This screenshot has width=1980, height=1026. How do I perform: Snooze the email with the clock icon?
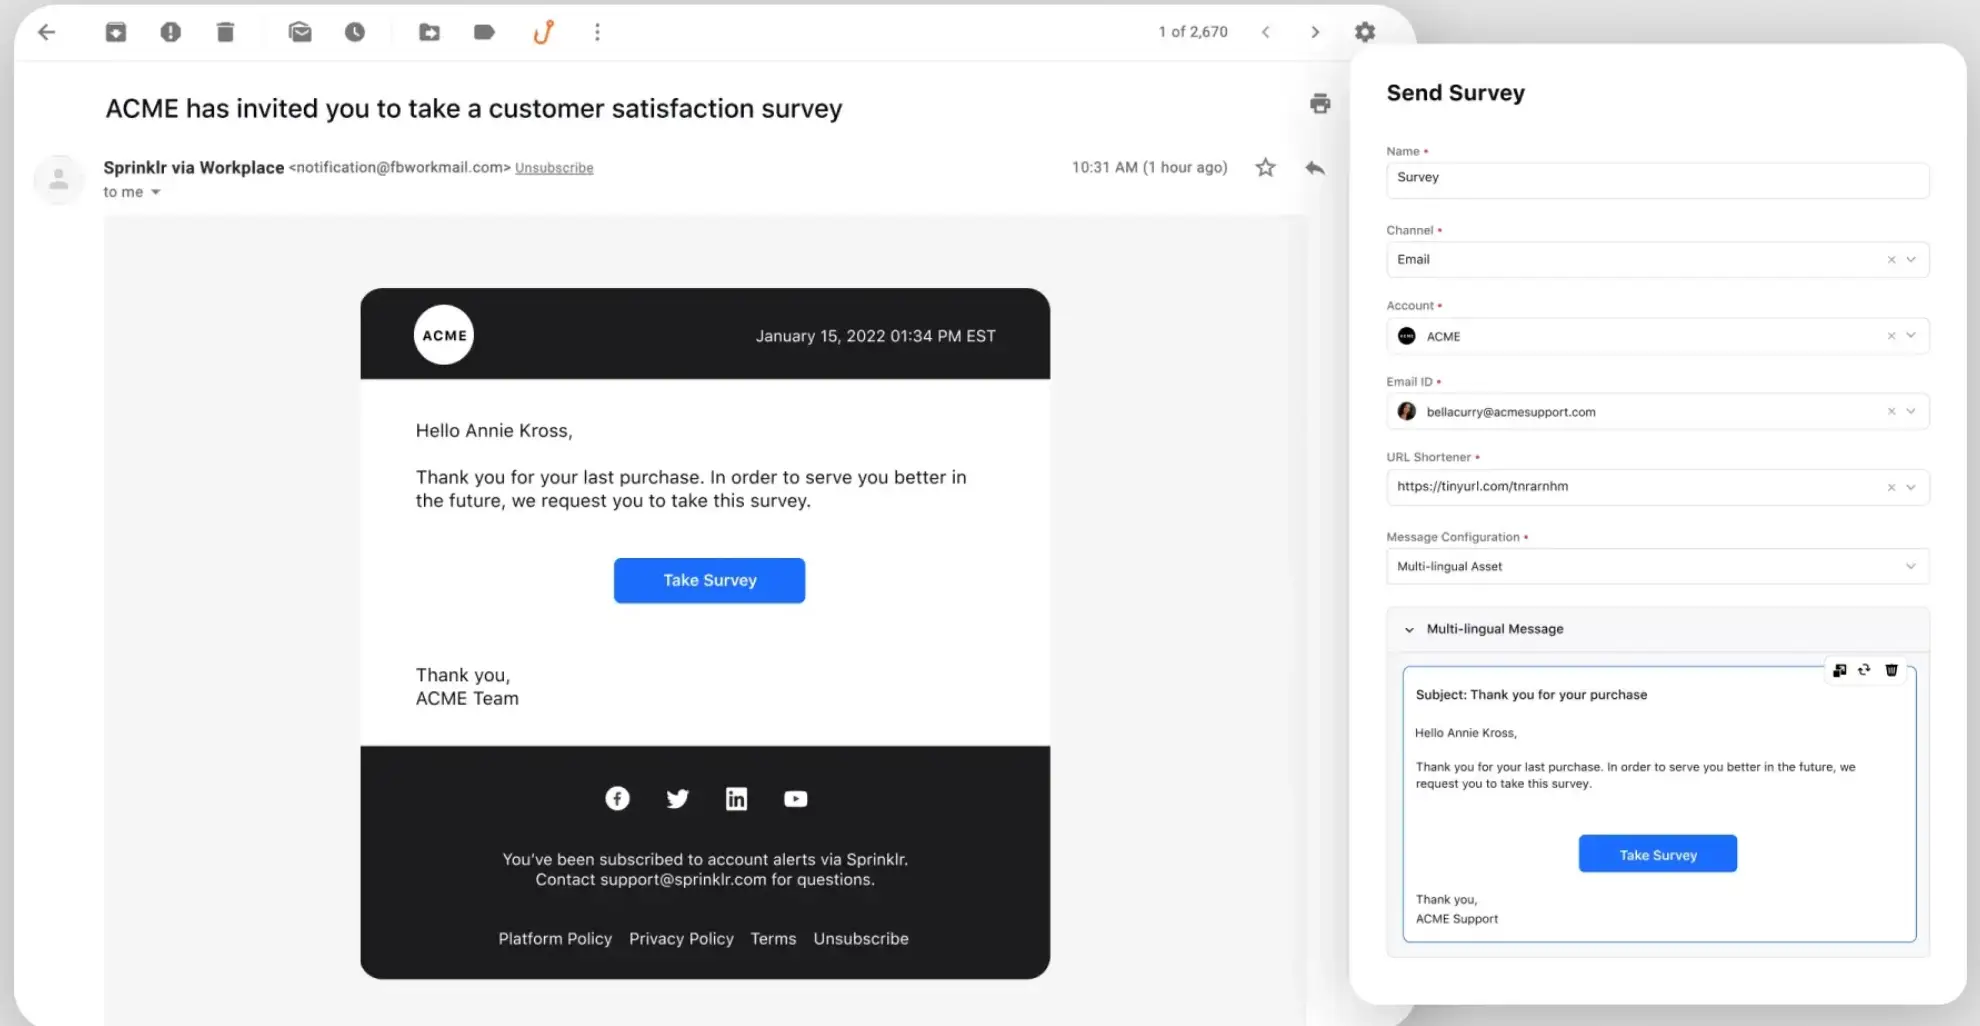point(355,32)
